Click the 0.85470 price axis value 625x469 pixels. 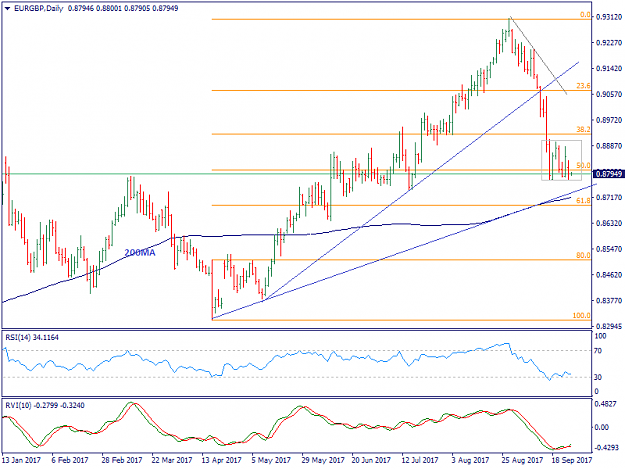tap(609, 249)
